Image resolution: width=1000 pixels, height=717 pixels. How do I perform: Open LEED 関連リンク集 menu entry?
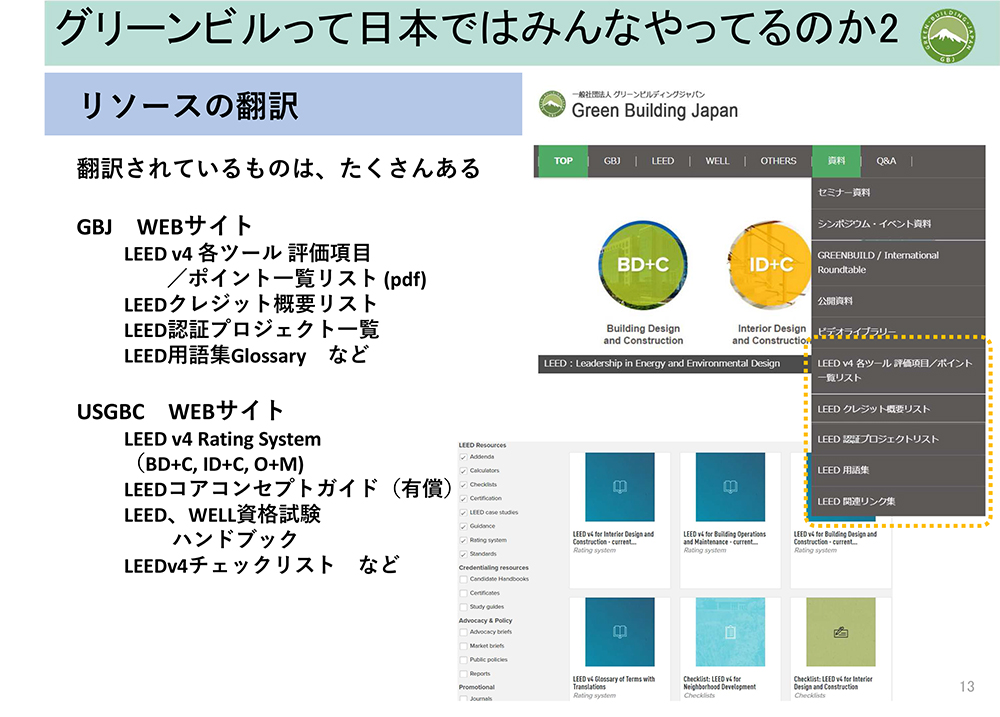pyautogui.click(x=898, y=502)
